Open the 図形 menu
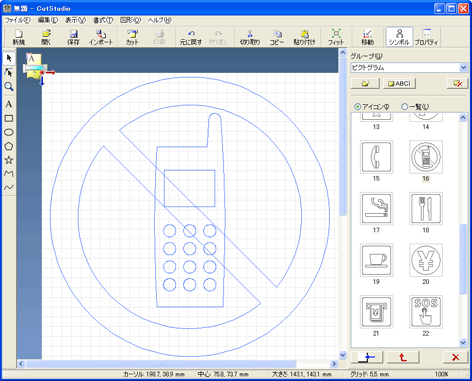 pyautogui.click(x=130, y=20)
